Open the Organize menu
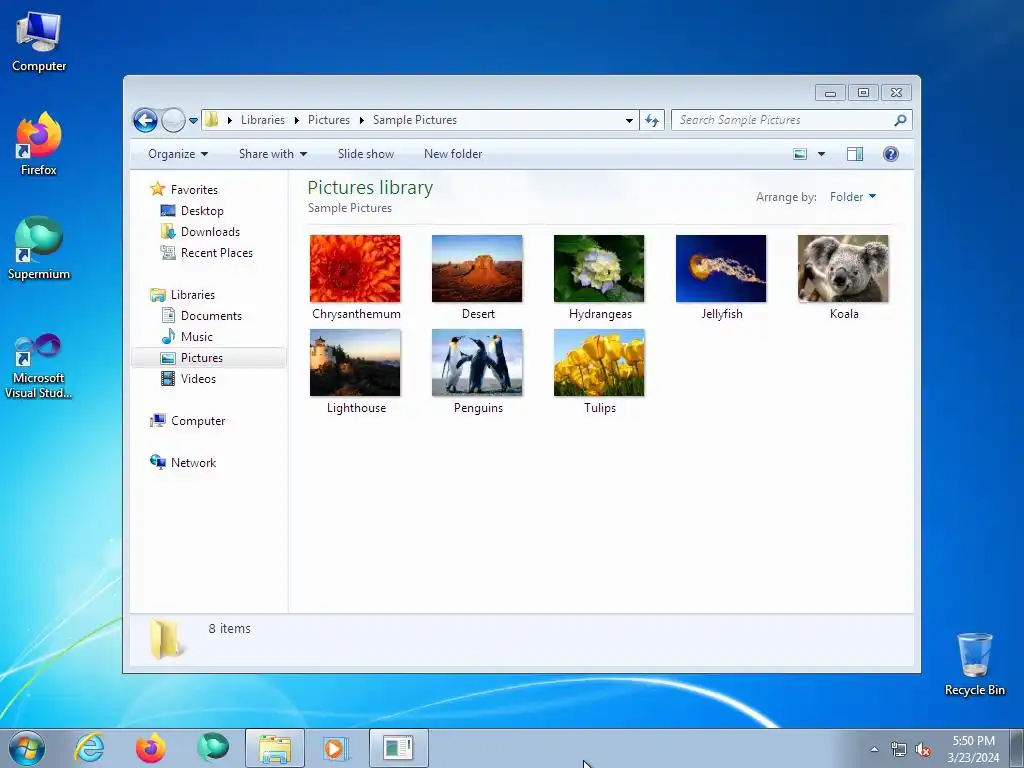Viewport: 1024px width, 768px height. [178, 154]
